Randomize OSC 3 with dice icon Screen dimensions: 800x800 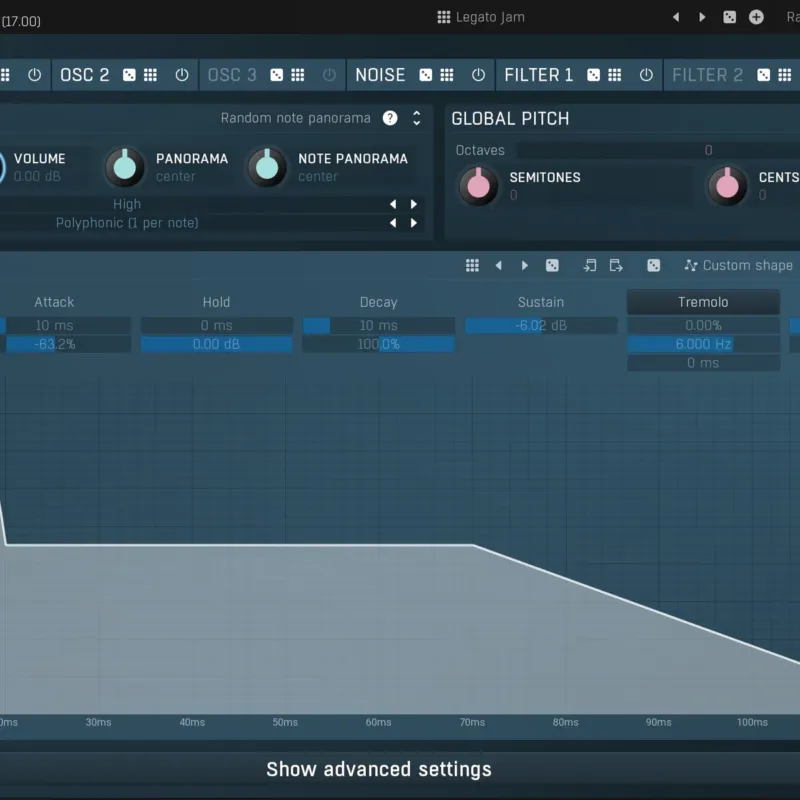(x=277, y=75)
